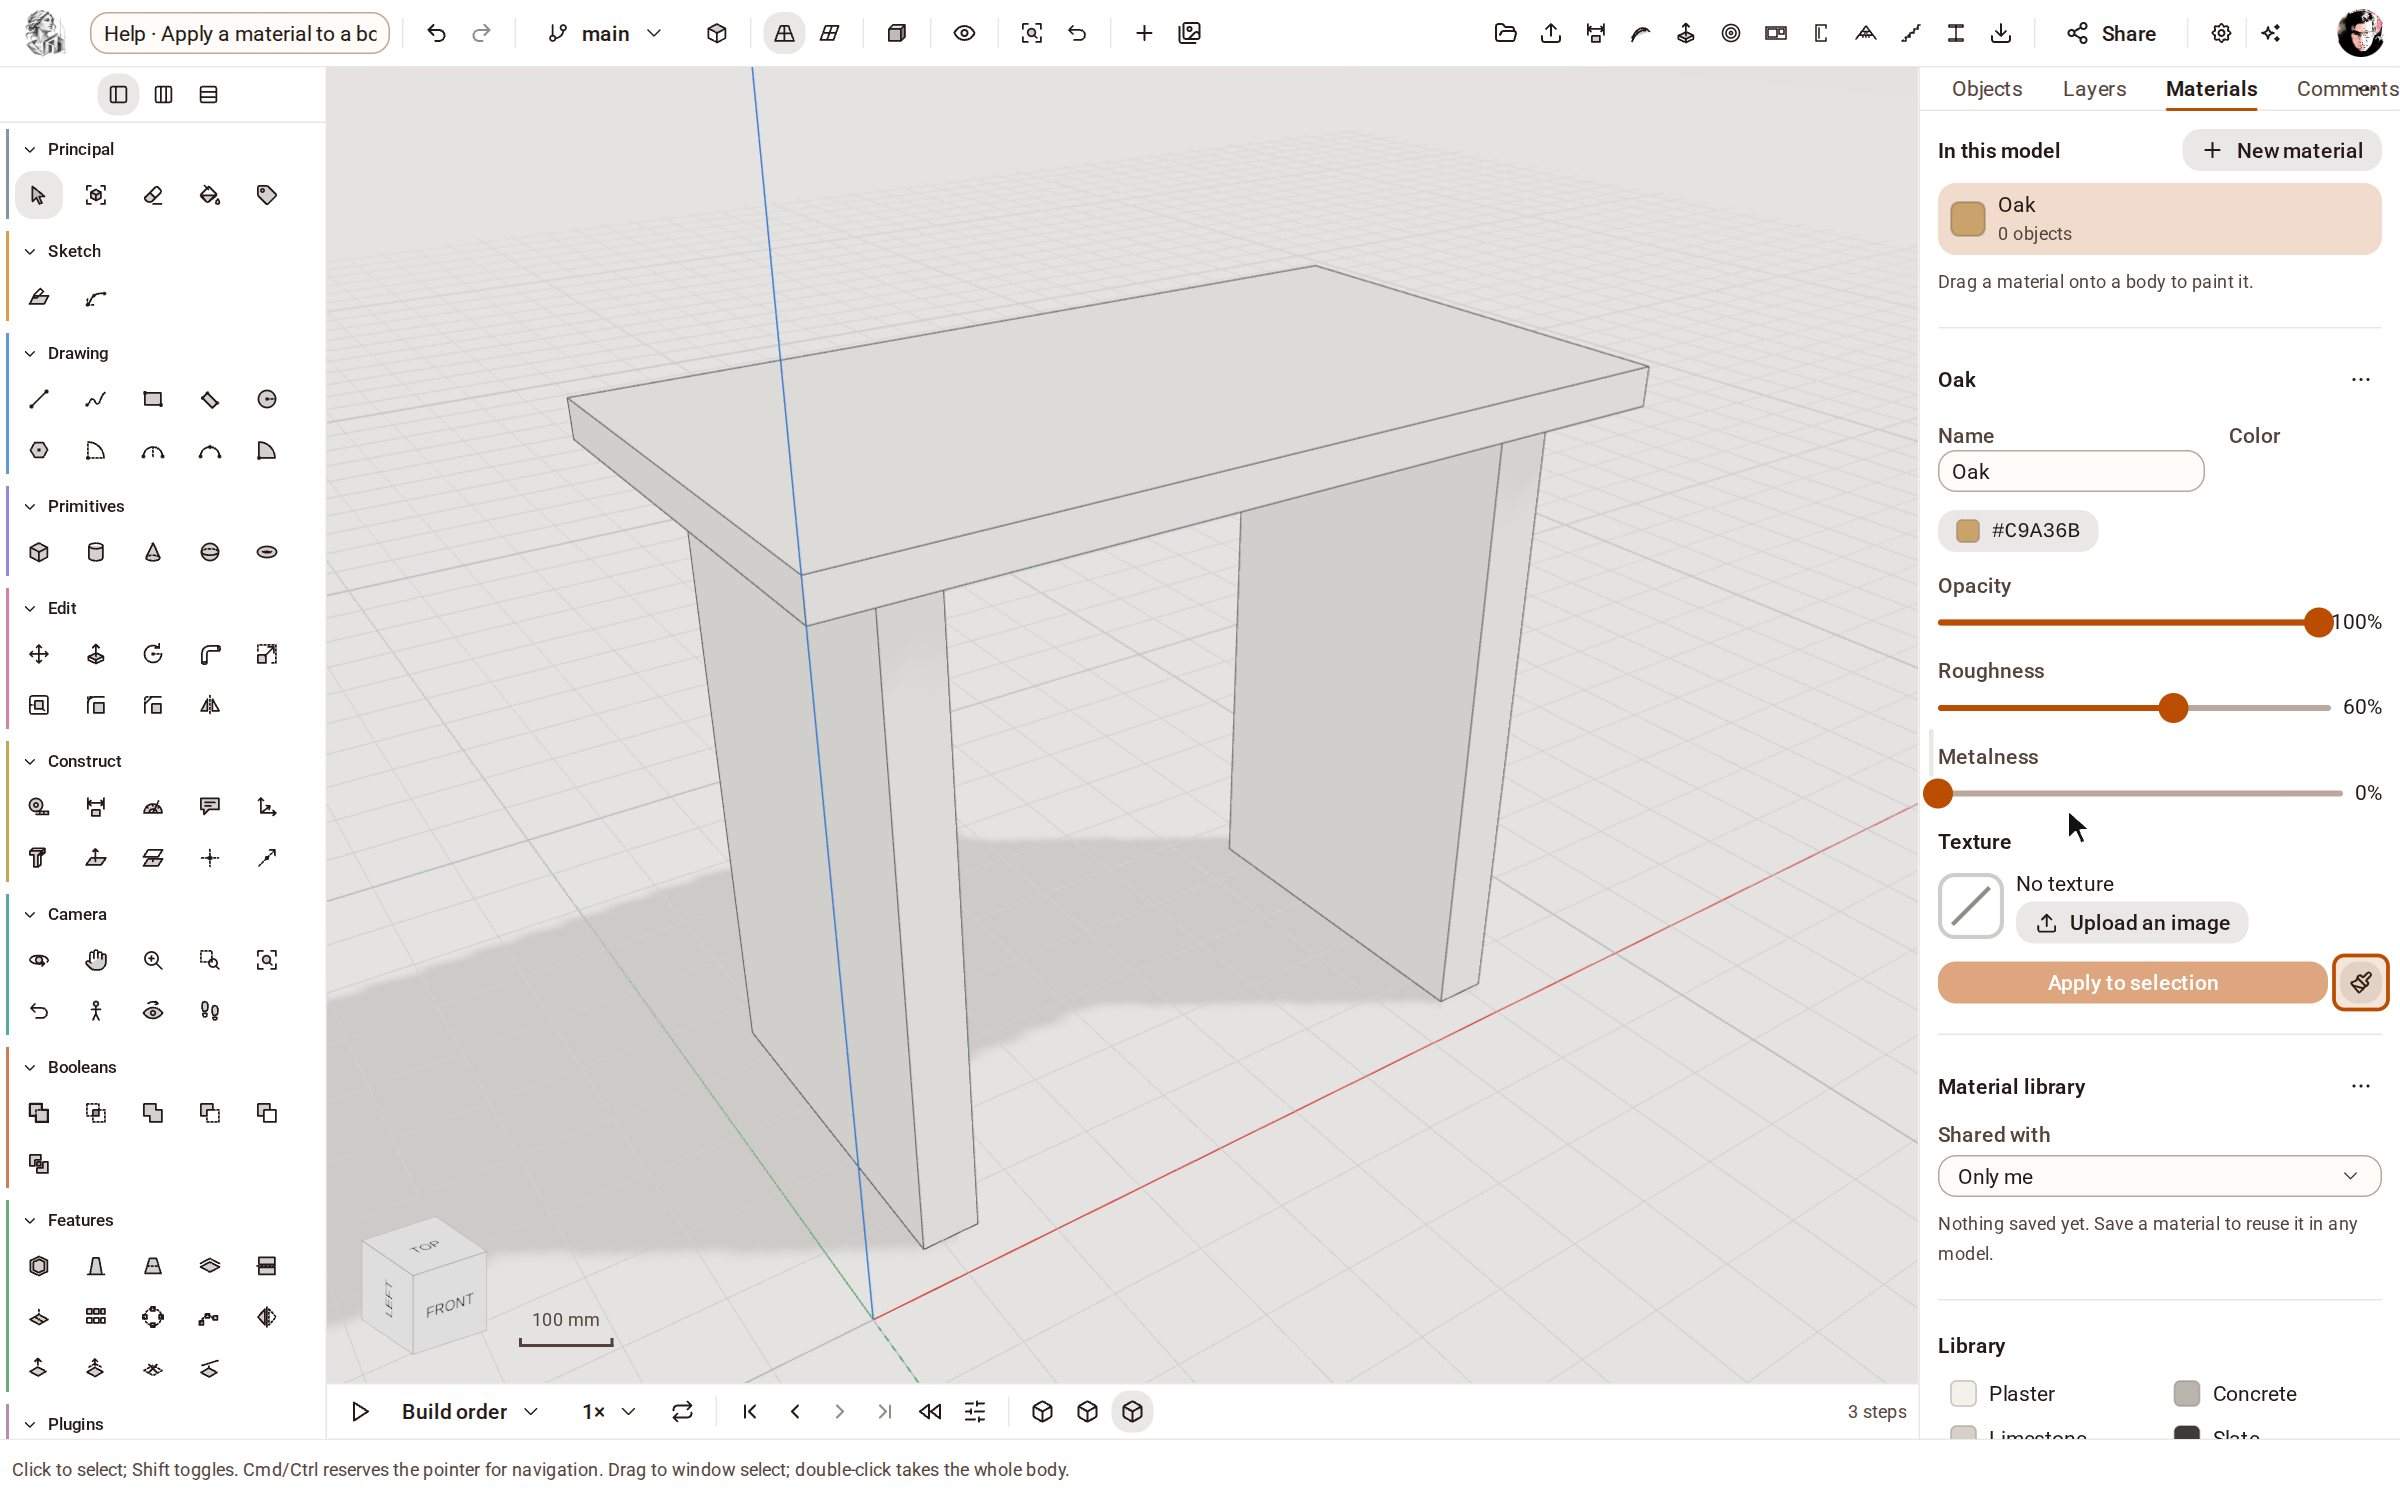Click the New material button
This screenshot has width=2400, height=1500.
click(2281, 150)
